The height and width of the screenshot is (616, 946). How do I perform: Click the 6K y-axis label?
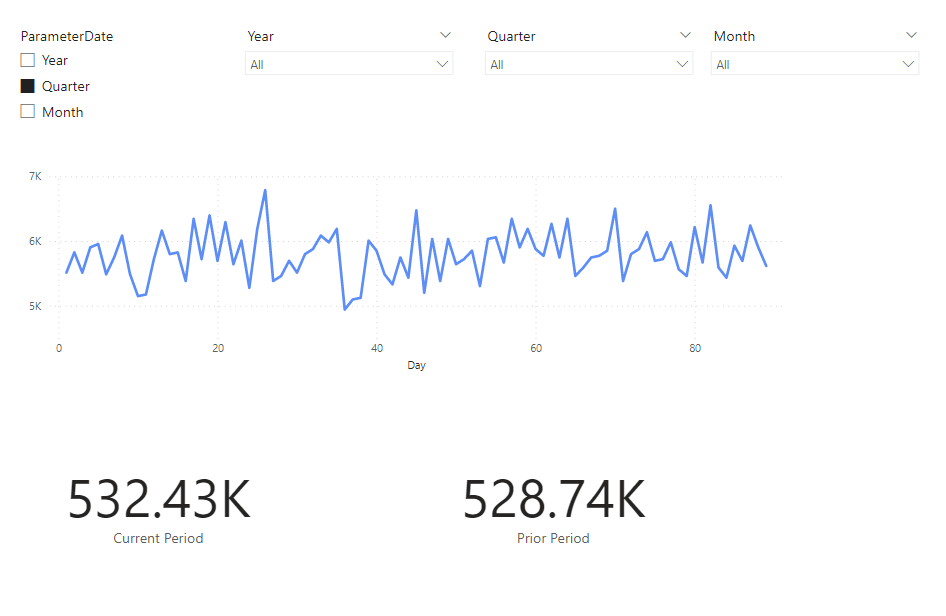[36, 241]
